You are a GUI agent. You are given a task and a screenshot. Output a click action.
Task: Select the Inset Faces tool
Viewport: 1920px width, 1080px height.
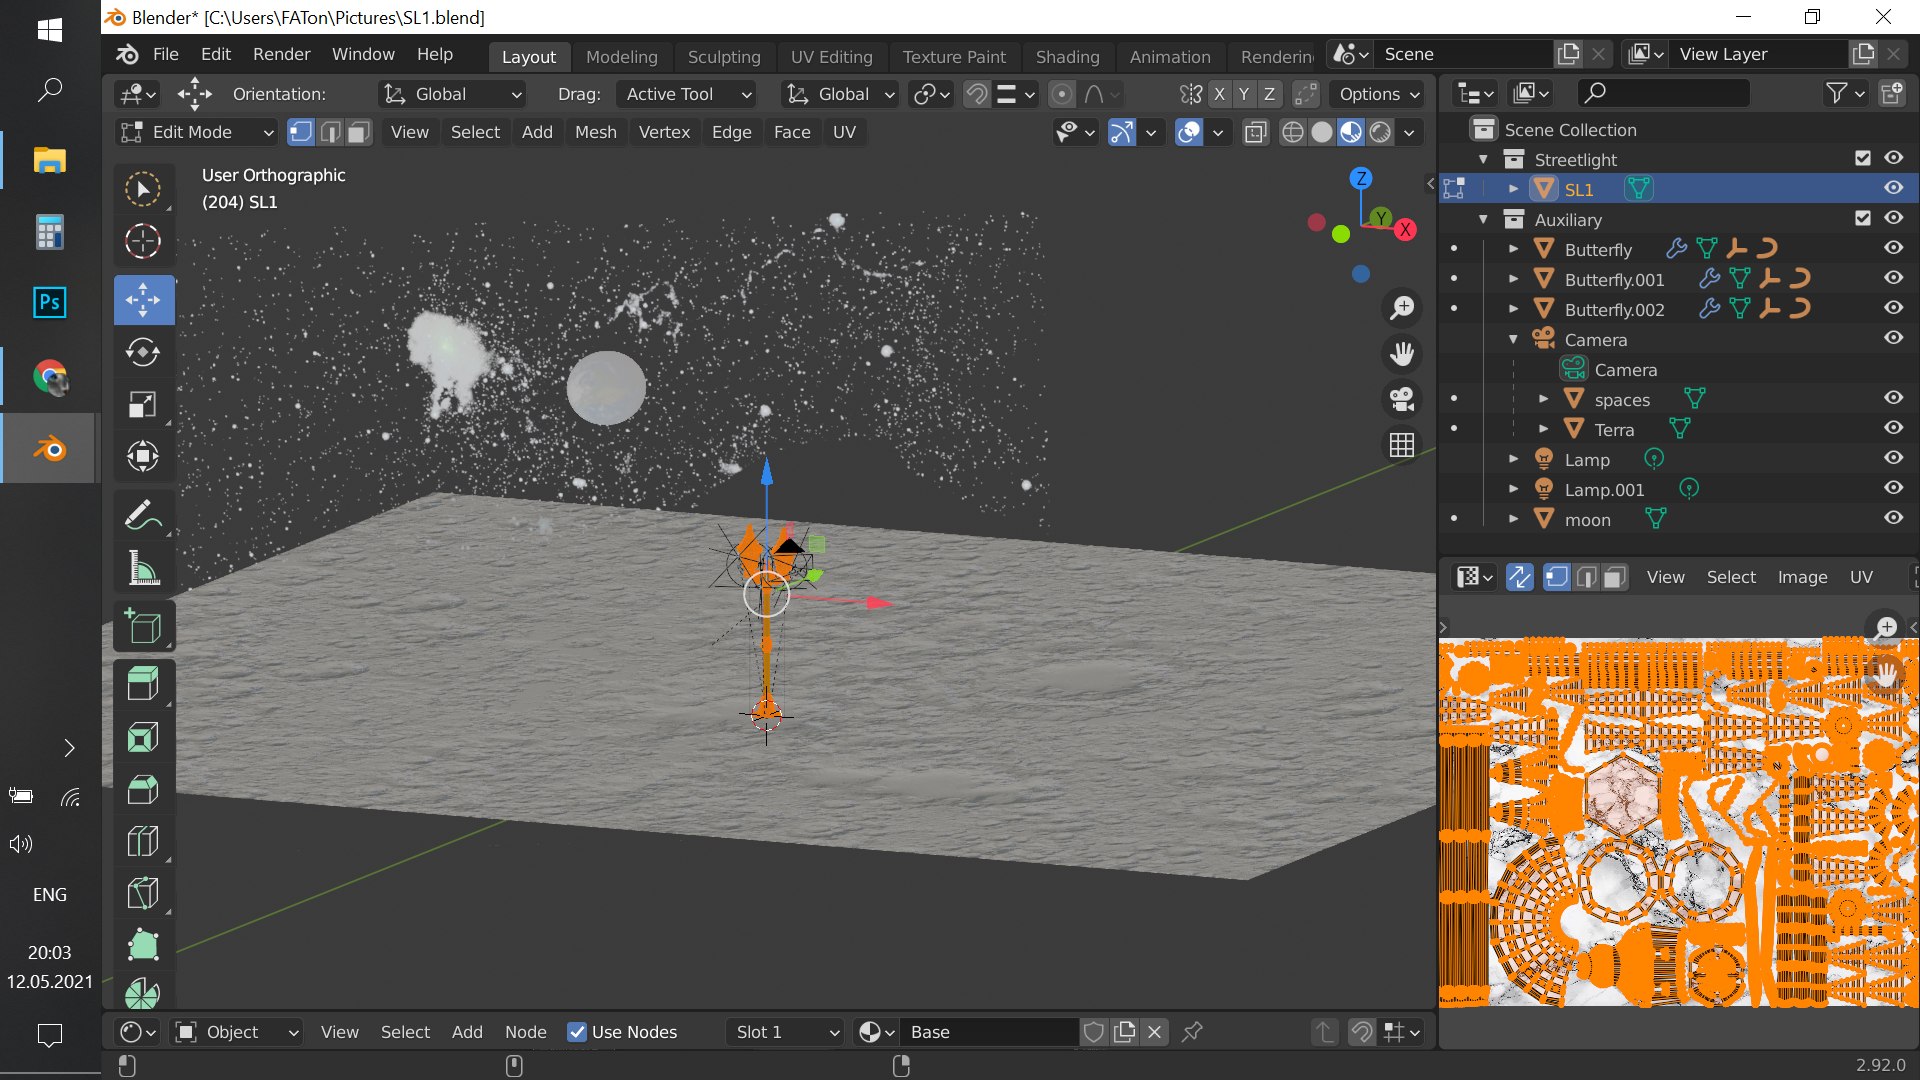tap(143, 737)
